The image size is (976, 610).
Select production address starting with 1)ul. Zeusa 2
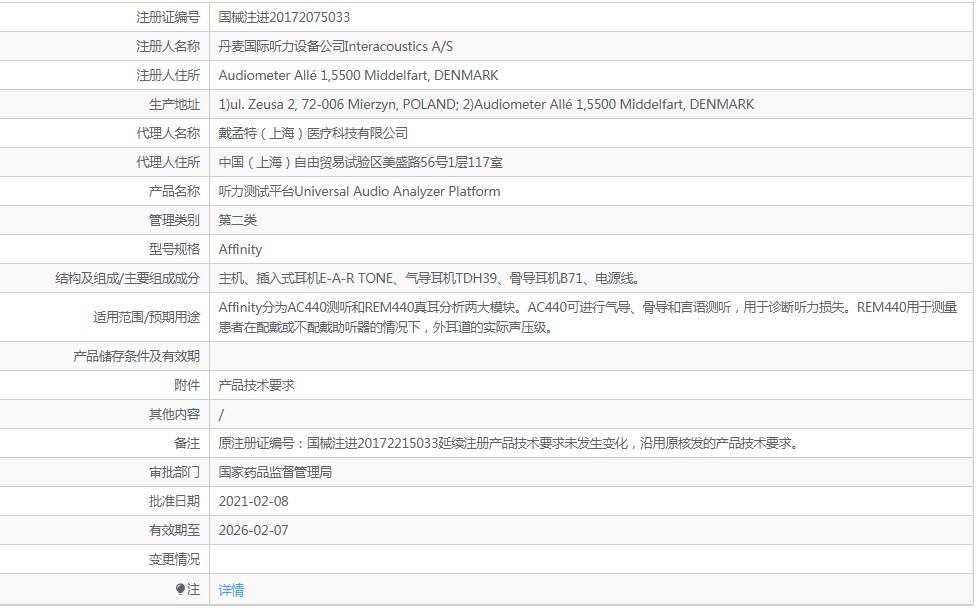pos(486,105)
